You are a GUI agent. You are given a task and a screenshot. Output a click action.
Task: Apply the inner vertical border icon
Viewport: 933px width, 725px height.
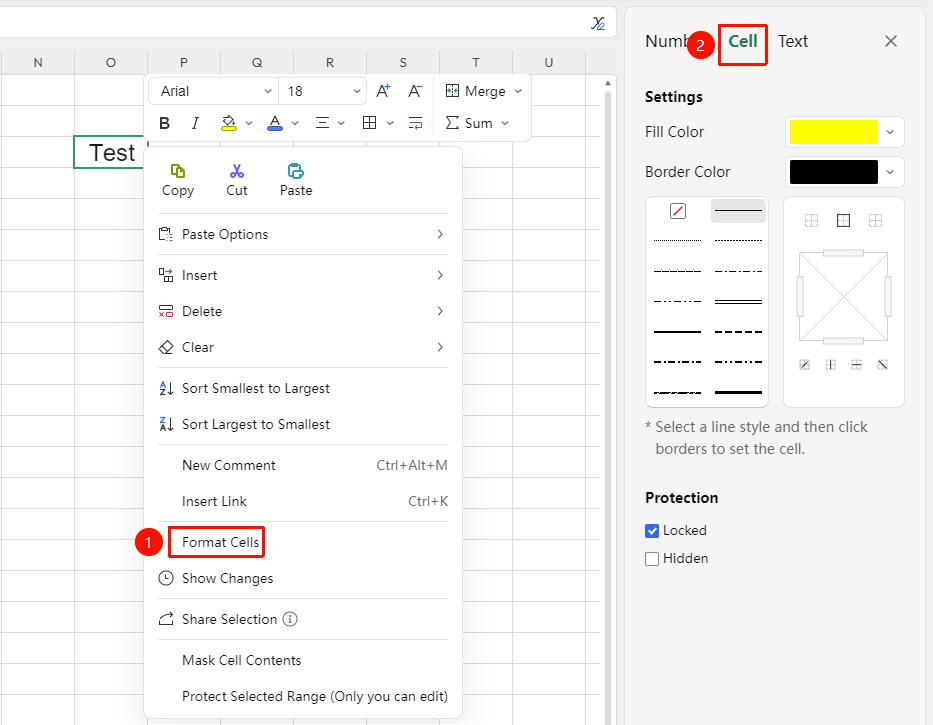tap(831, 365)
